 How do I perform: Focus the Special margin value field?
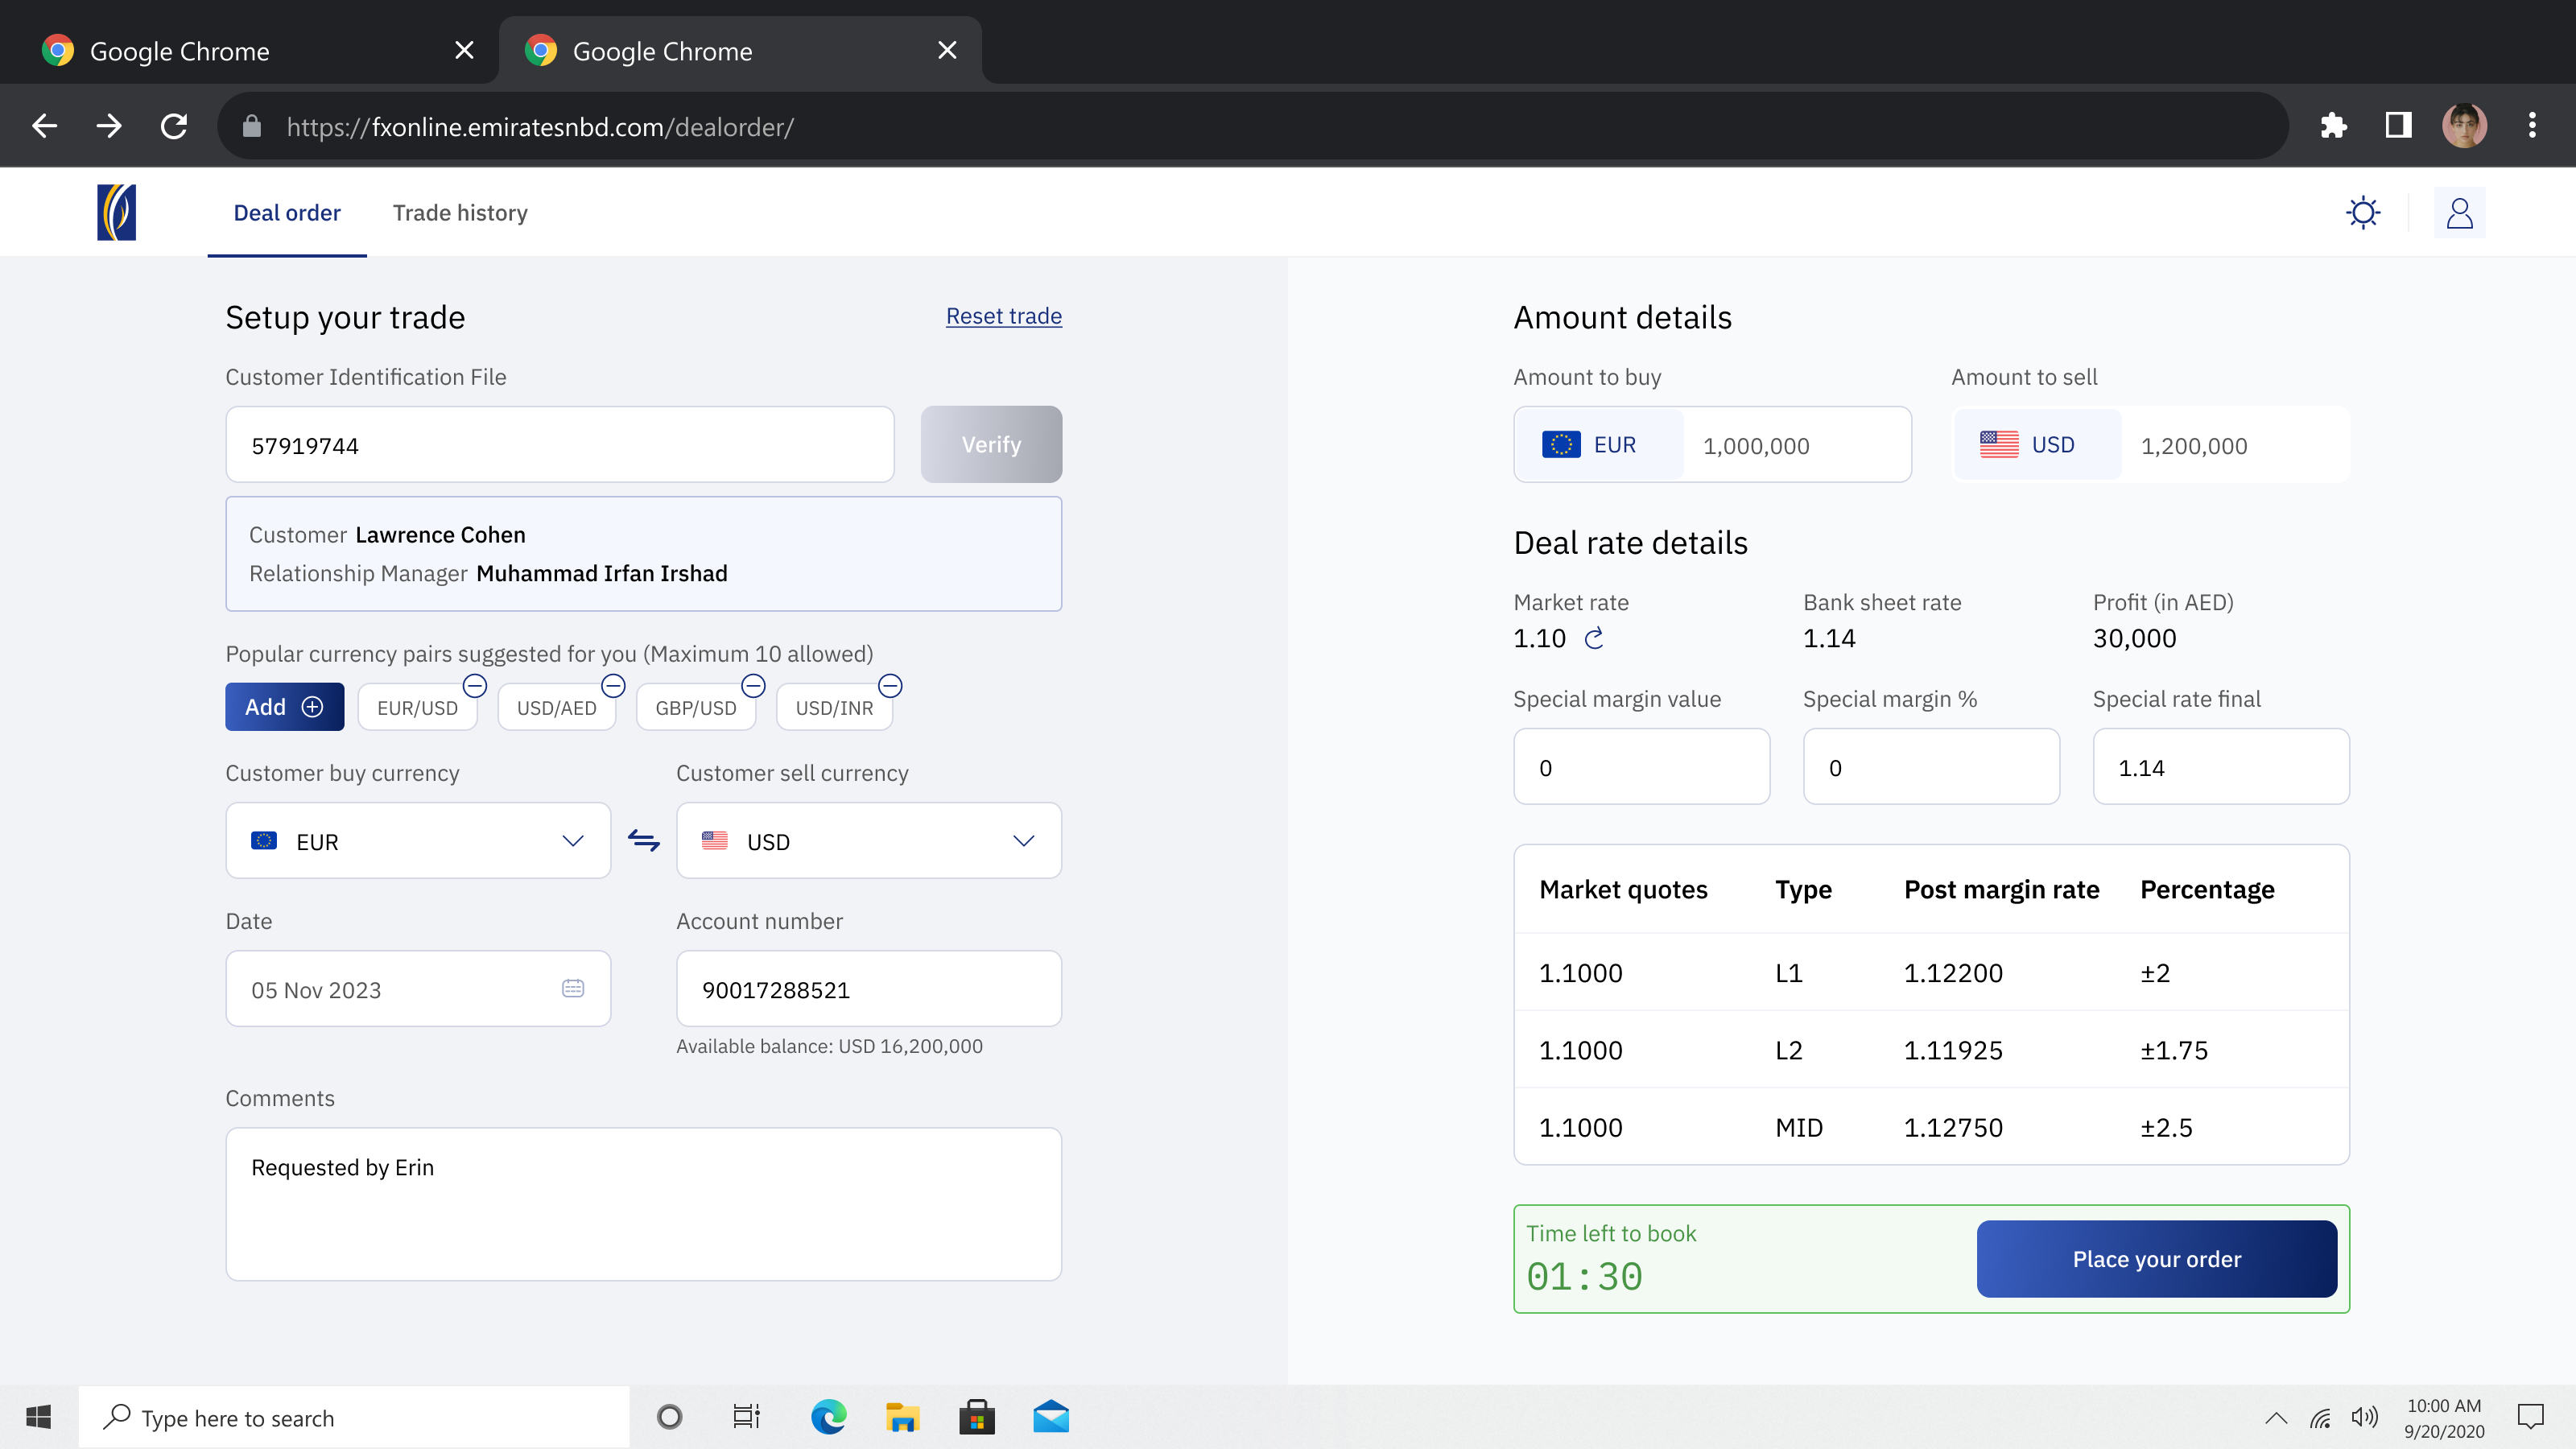point(1642,767)
